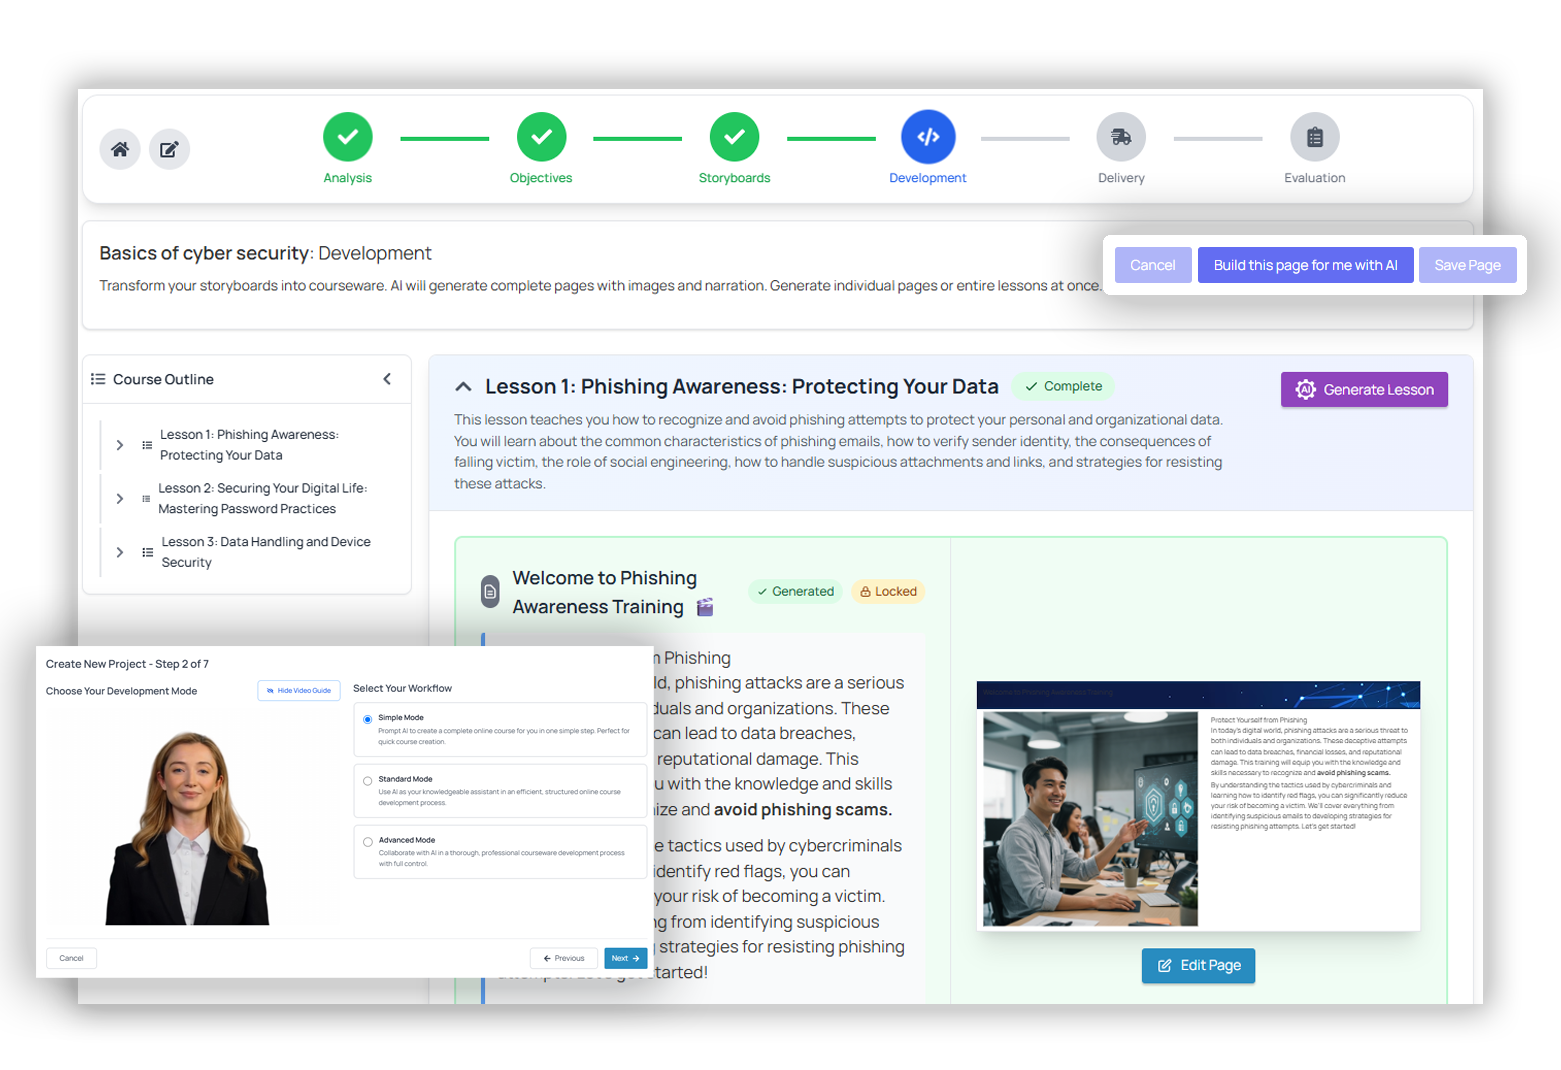Select the Simple Mode radio button
Image resolution: width=1561 pixels, height=1070 pixels.
(365, 717)
